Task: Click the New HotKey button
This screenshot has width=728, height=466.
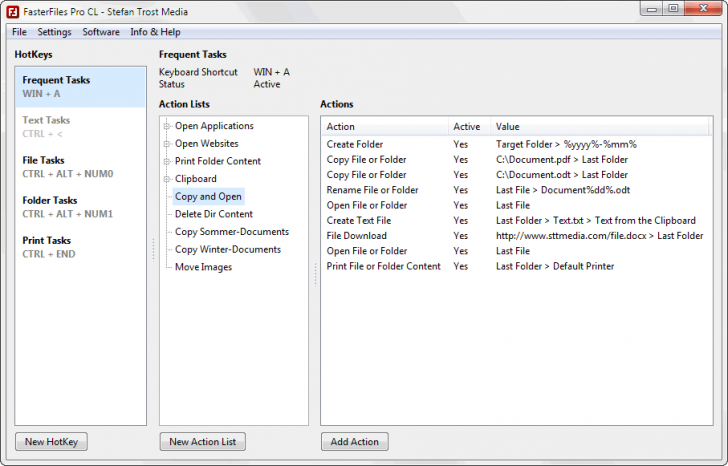Action: [51, 441]
